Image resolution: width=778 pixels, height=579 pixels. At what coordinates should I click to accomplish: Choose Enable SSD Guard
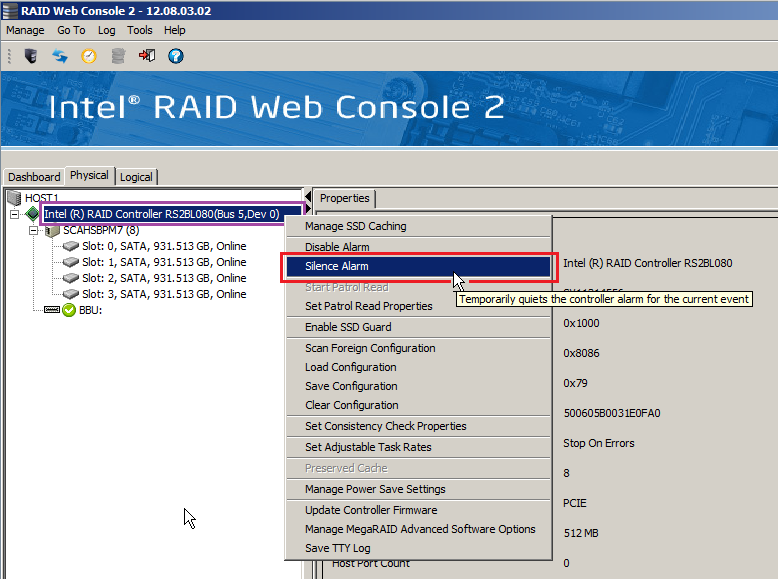click(418, 327)
